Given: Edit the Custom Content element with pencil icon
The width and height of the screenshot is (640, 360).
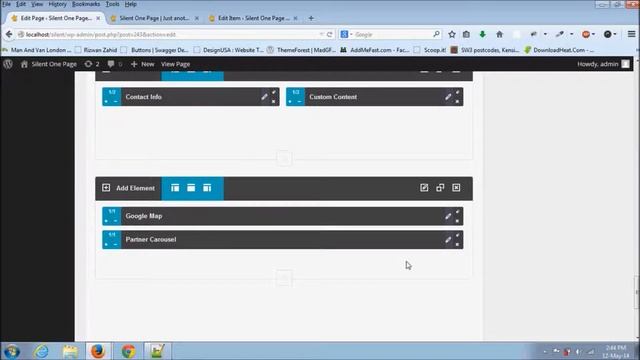Looking at the screenshot, I should [448, 97].
